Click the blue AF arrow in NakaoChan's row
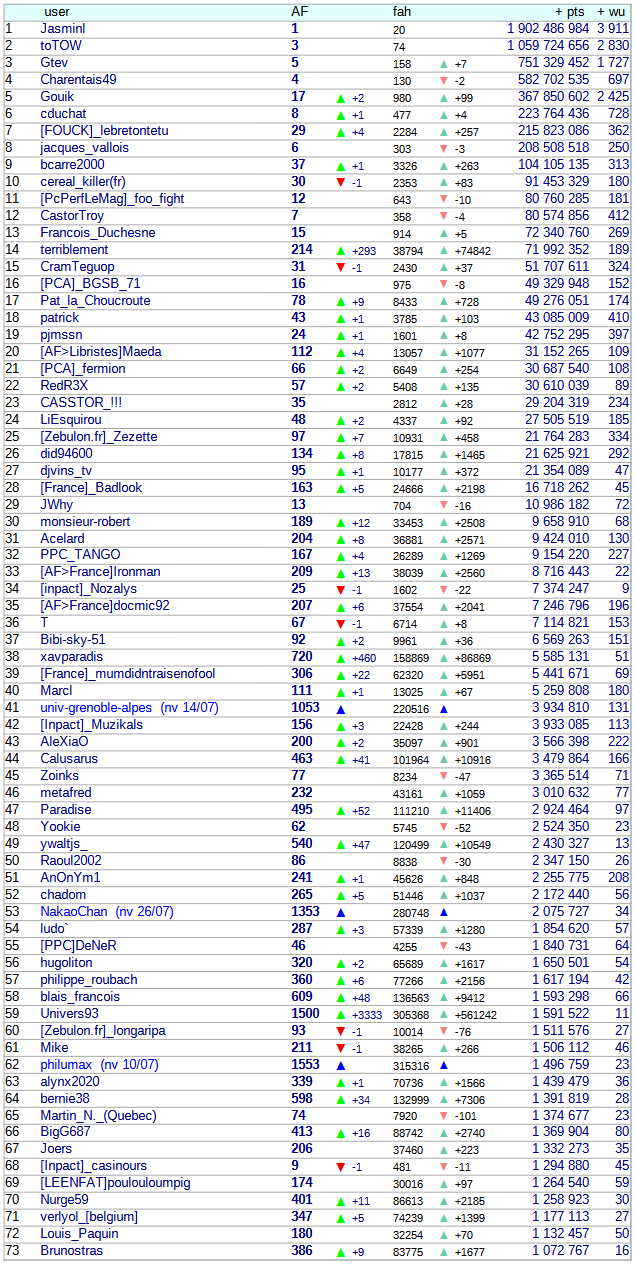Screen dimensions: 635x1264 pos(341,913)
